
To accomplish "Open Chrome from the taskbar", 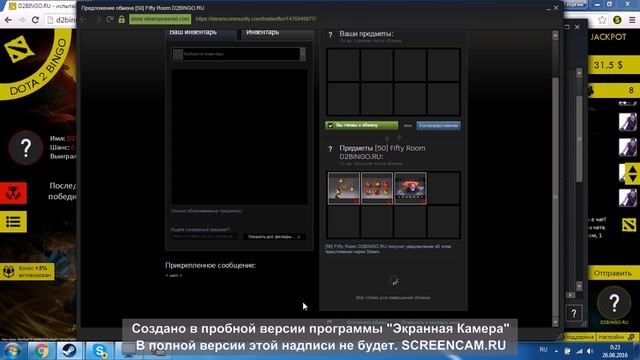I will click(41, 351).
